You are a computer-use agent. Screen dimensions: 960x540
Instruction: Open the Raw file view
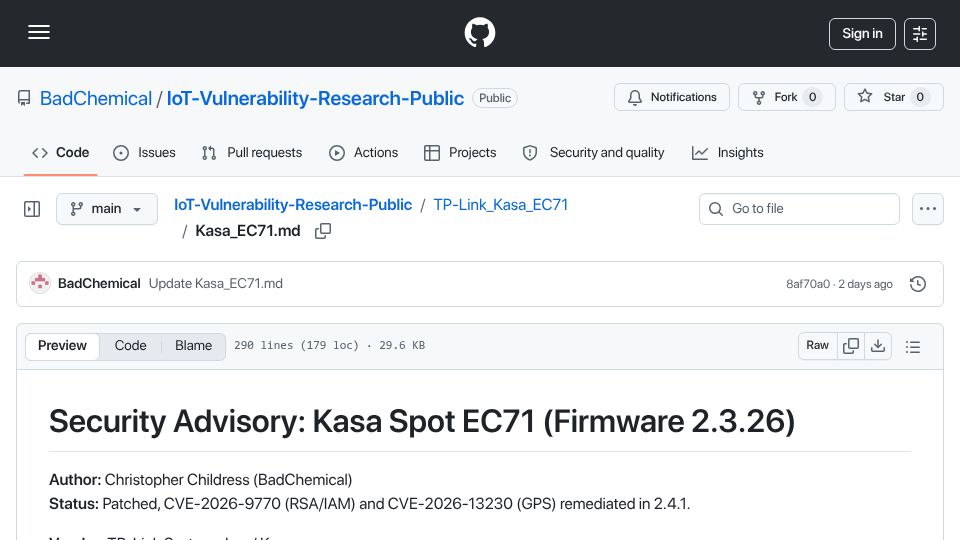[817, 346]
